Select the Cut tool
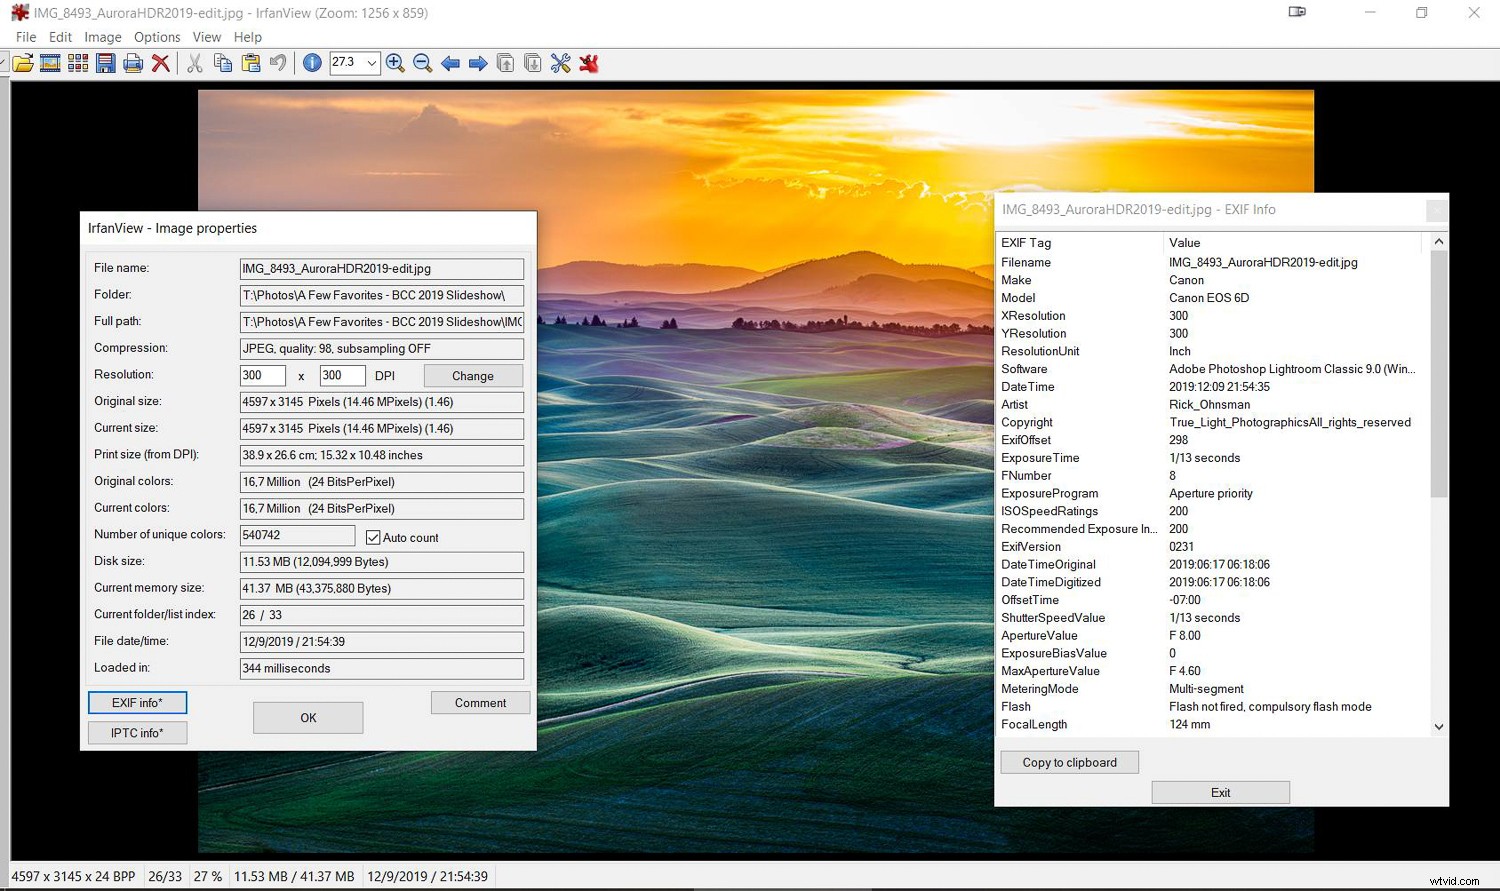This screenshot has height=891, width=1500. point(194,63)
